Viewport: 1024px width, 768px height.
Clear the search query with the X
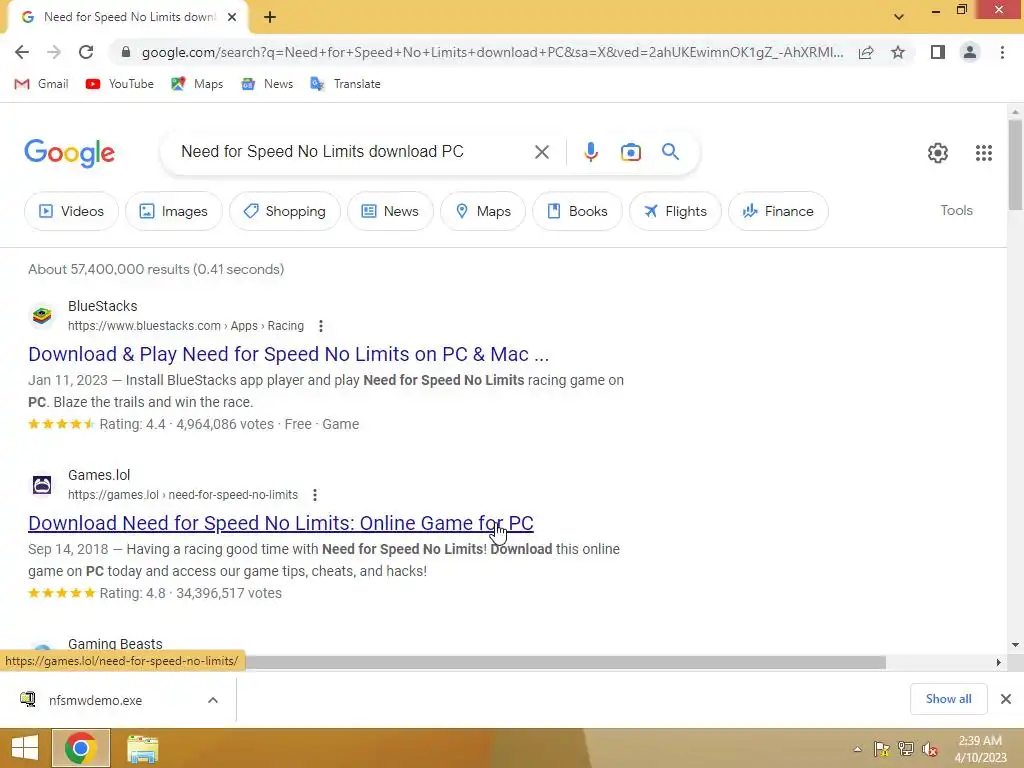pos(541,152)
